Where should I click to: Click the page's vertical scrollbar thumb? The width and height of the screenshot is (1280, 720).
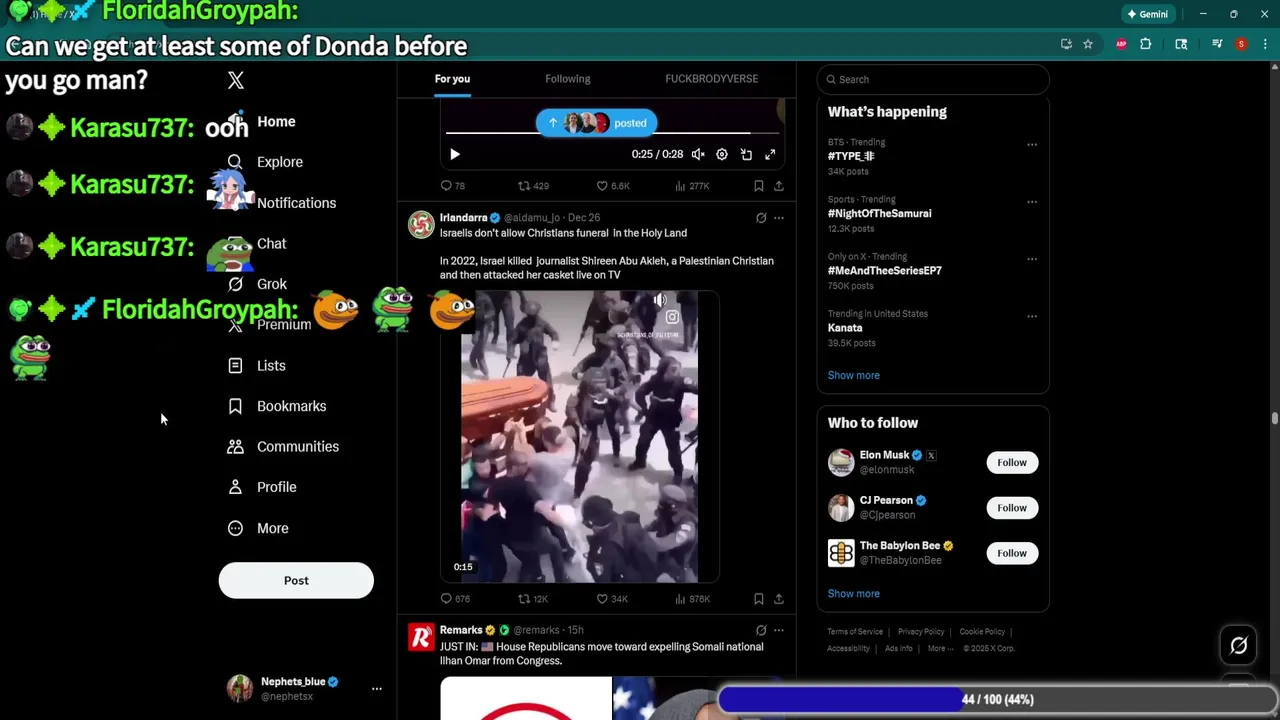[1274, 418]
